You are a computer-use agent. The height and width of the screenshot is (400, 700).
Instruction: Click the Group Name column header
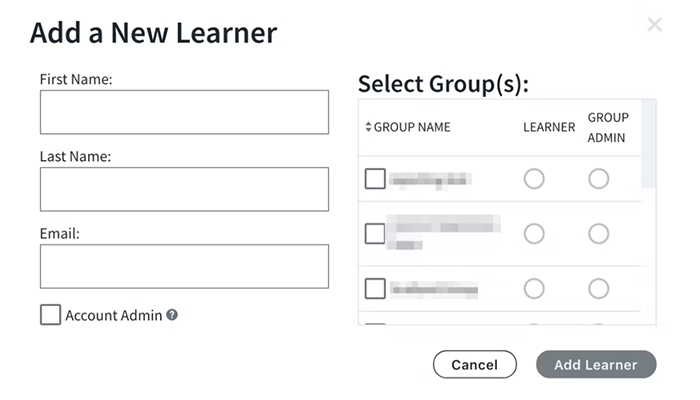[412, 128]
